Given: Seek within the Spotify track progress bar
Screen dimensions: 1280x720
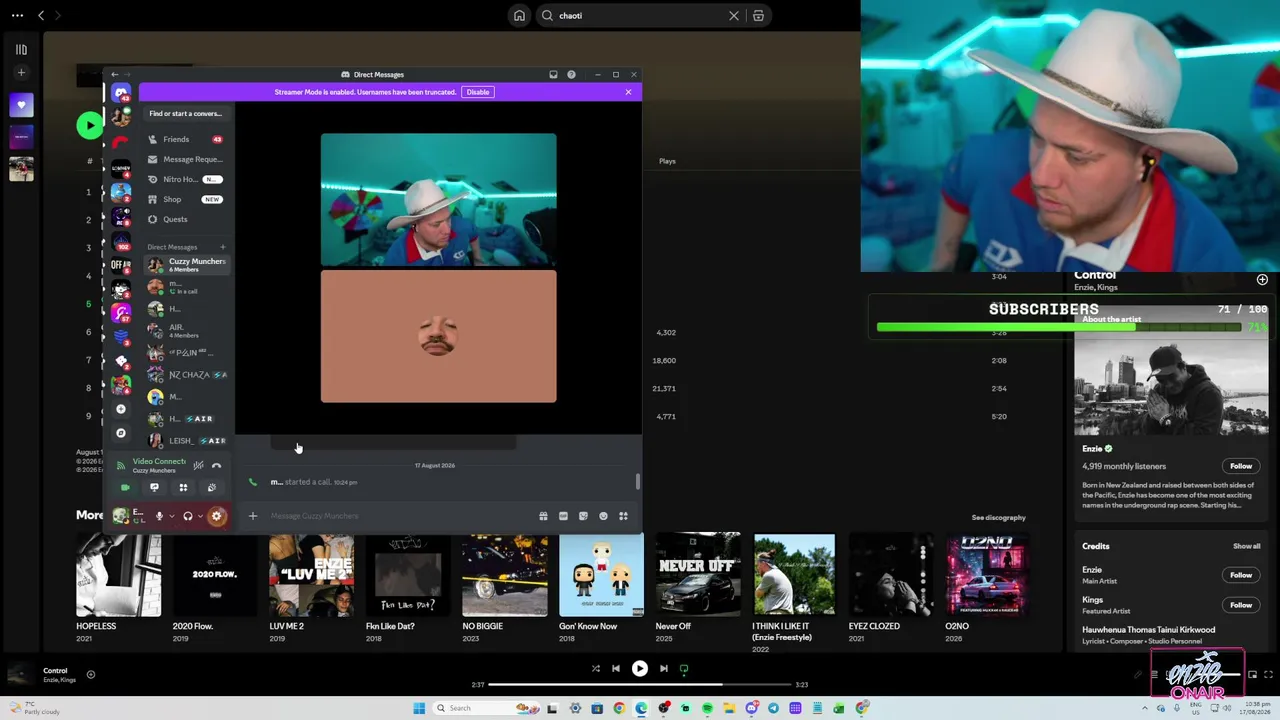Looking at the screenshot, I should 640,685.
